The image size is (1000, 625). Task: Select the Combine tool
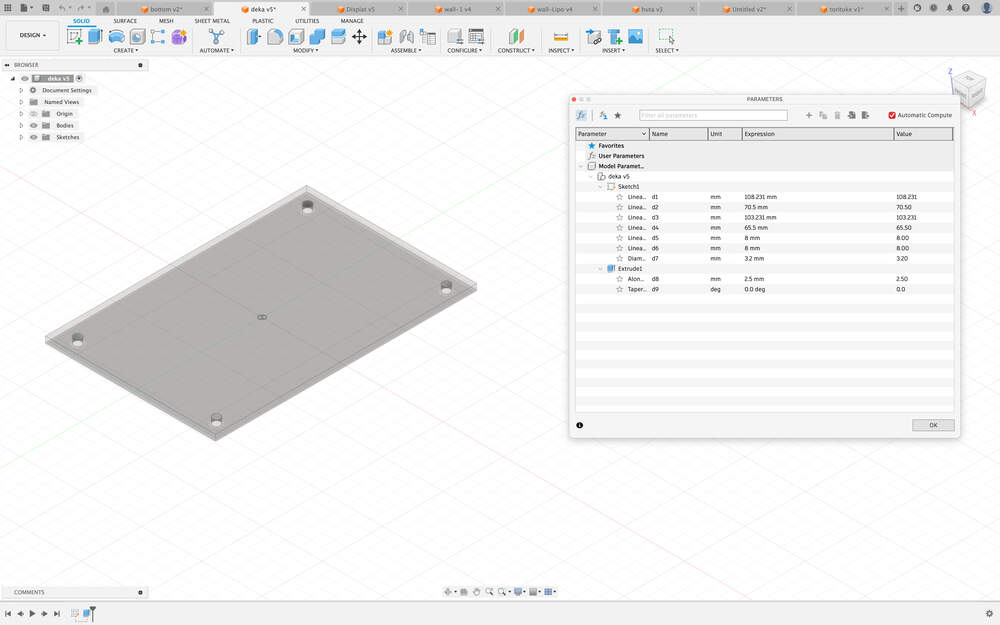point(317,36)
